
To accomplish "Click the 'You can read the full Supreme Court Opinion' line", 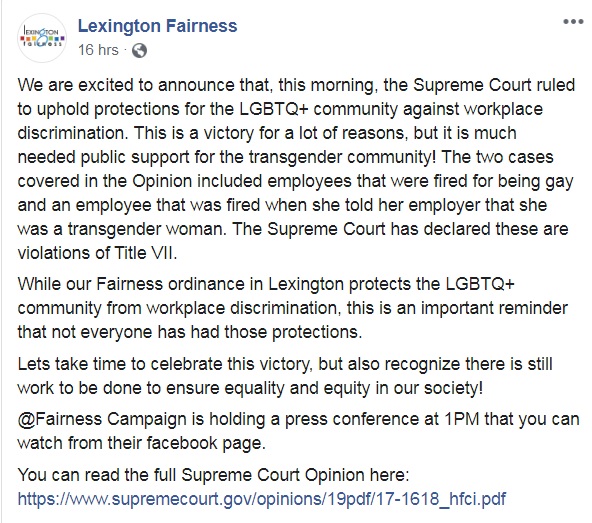I will click(213, 475).
